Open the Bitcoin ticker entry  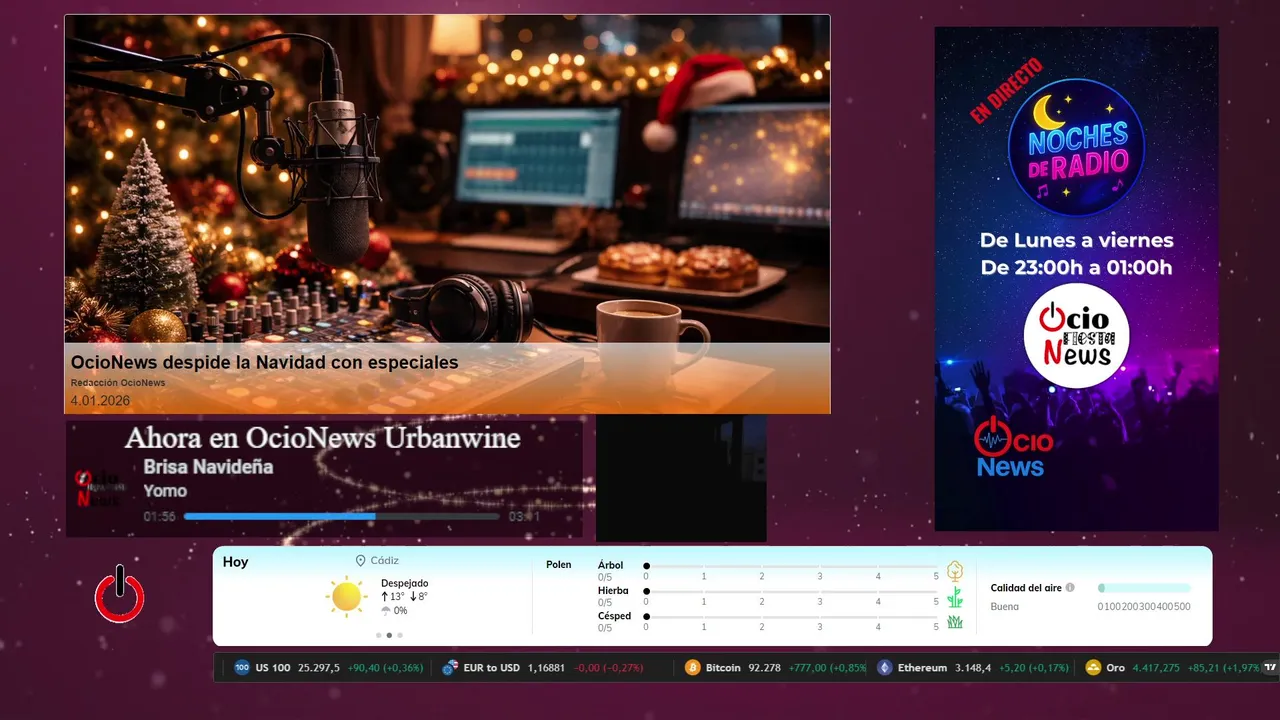pos(776,668)
